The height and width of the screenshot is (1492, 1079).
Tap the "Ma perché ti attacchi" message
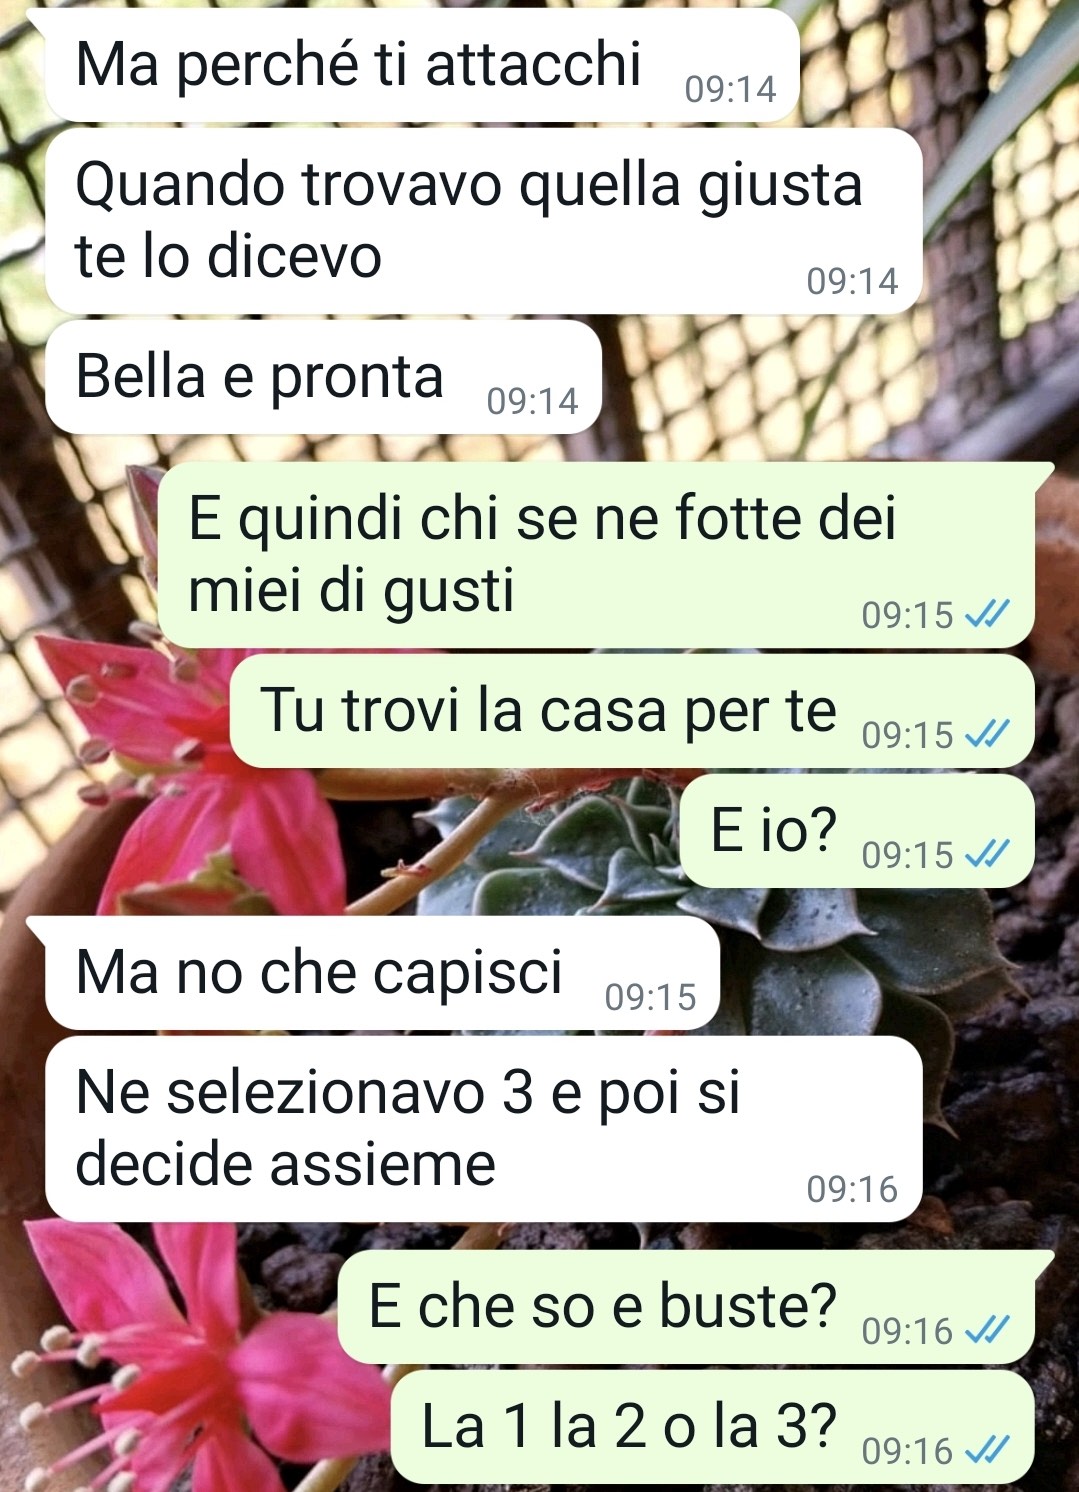click(422, 65)
